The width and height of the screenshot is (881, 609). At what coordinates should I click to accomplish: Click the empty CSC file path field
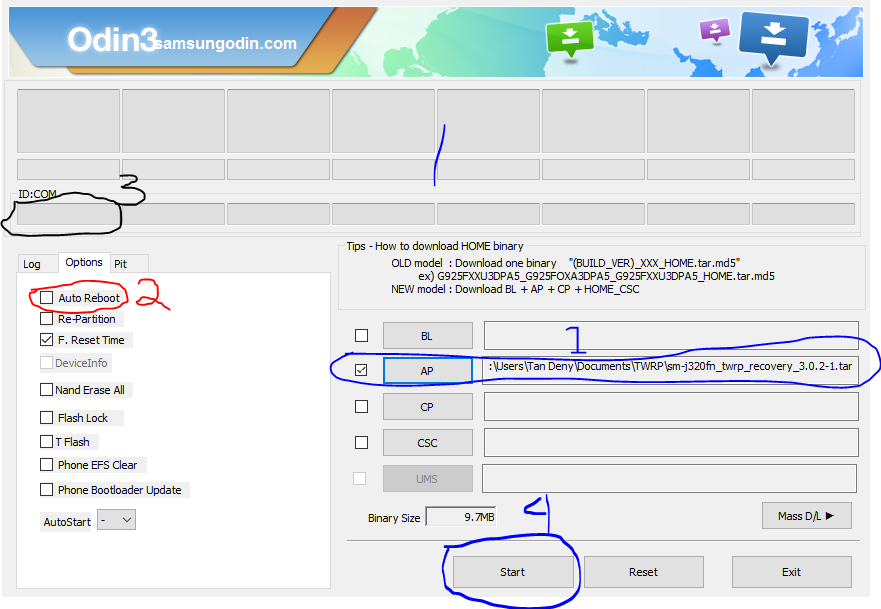[671, 443]
